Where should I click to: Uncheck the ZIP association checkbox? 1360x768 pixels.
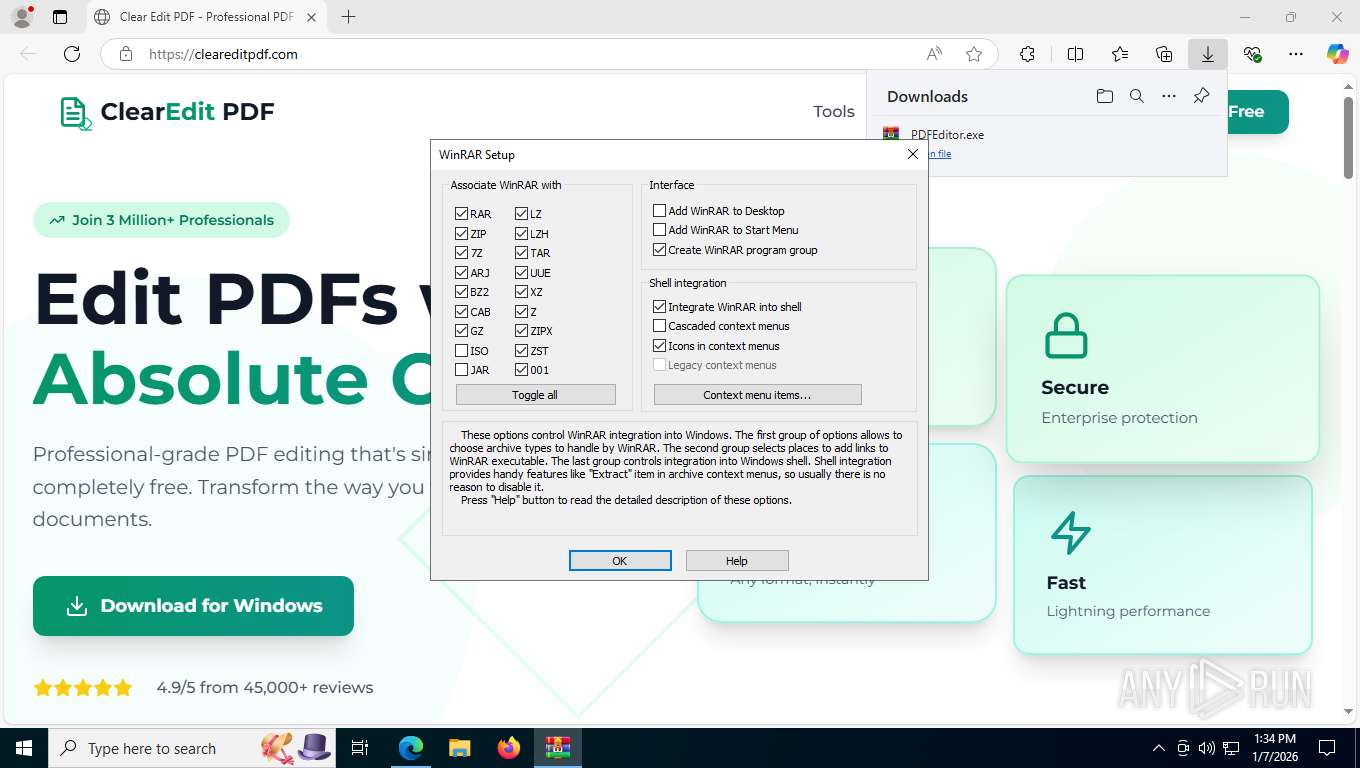tap(461, 233)
